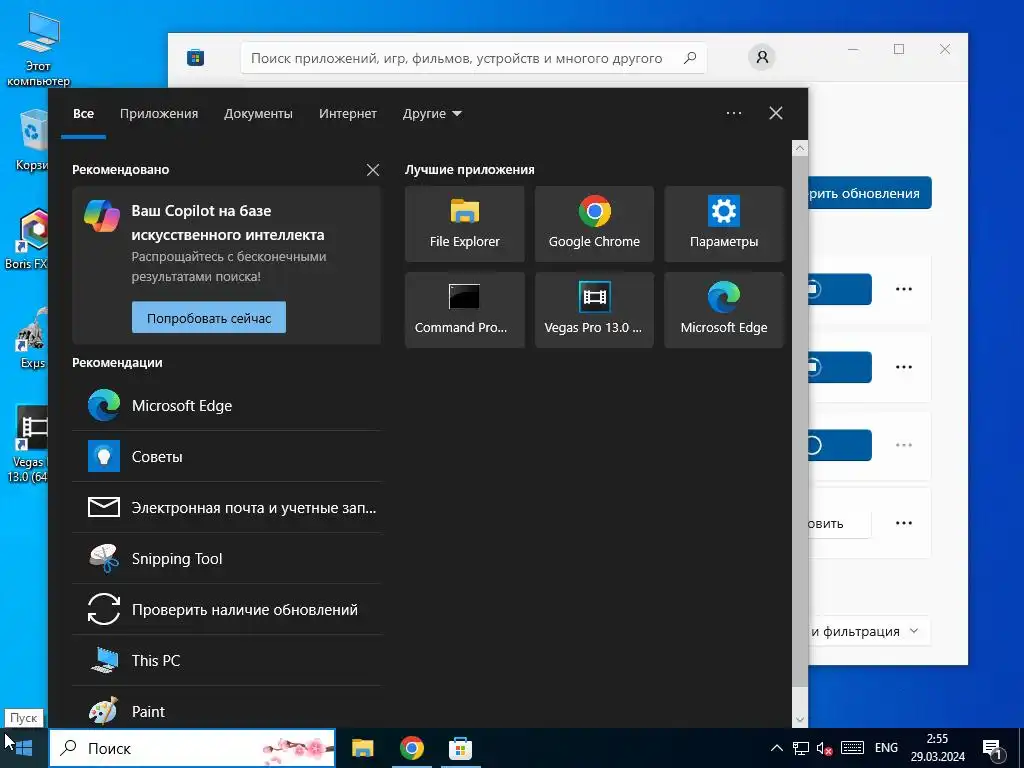Close the search panel

pos(776,113)
